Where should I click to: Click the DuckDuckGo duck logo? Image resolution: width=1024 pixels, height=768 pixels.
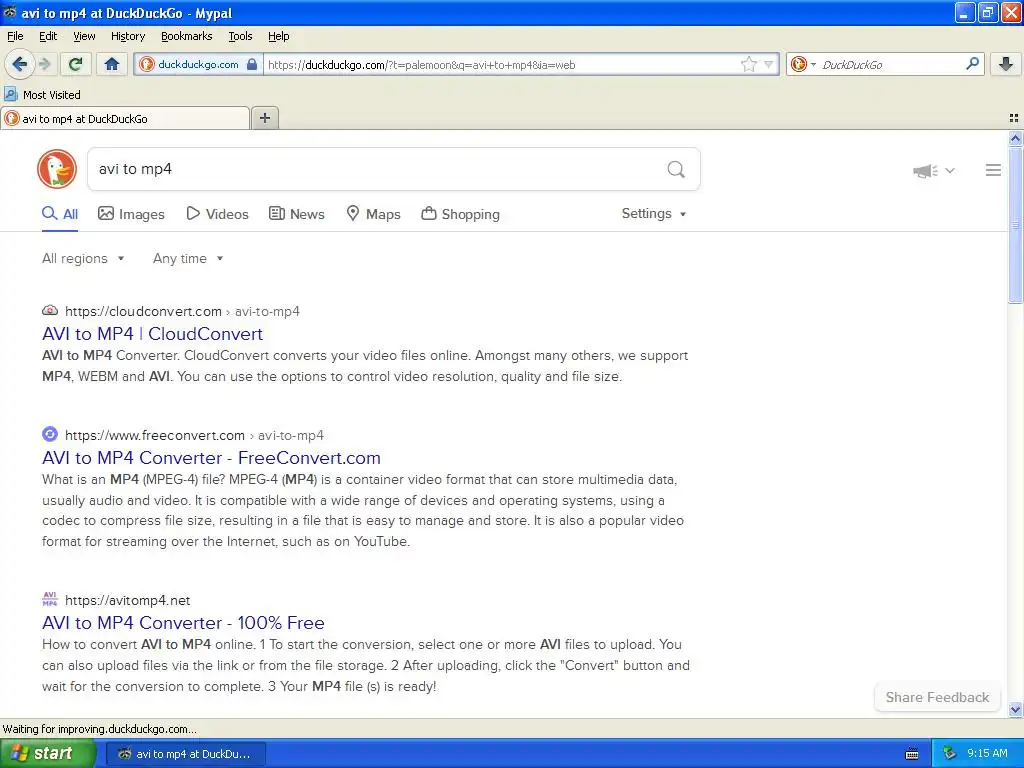[57, 169]
